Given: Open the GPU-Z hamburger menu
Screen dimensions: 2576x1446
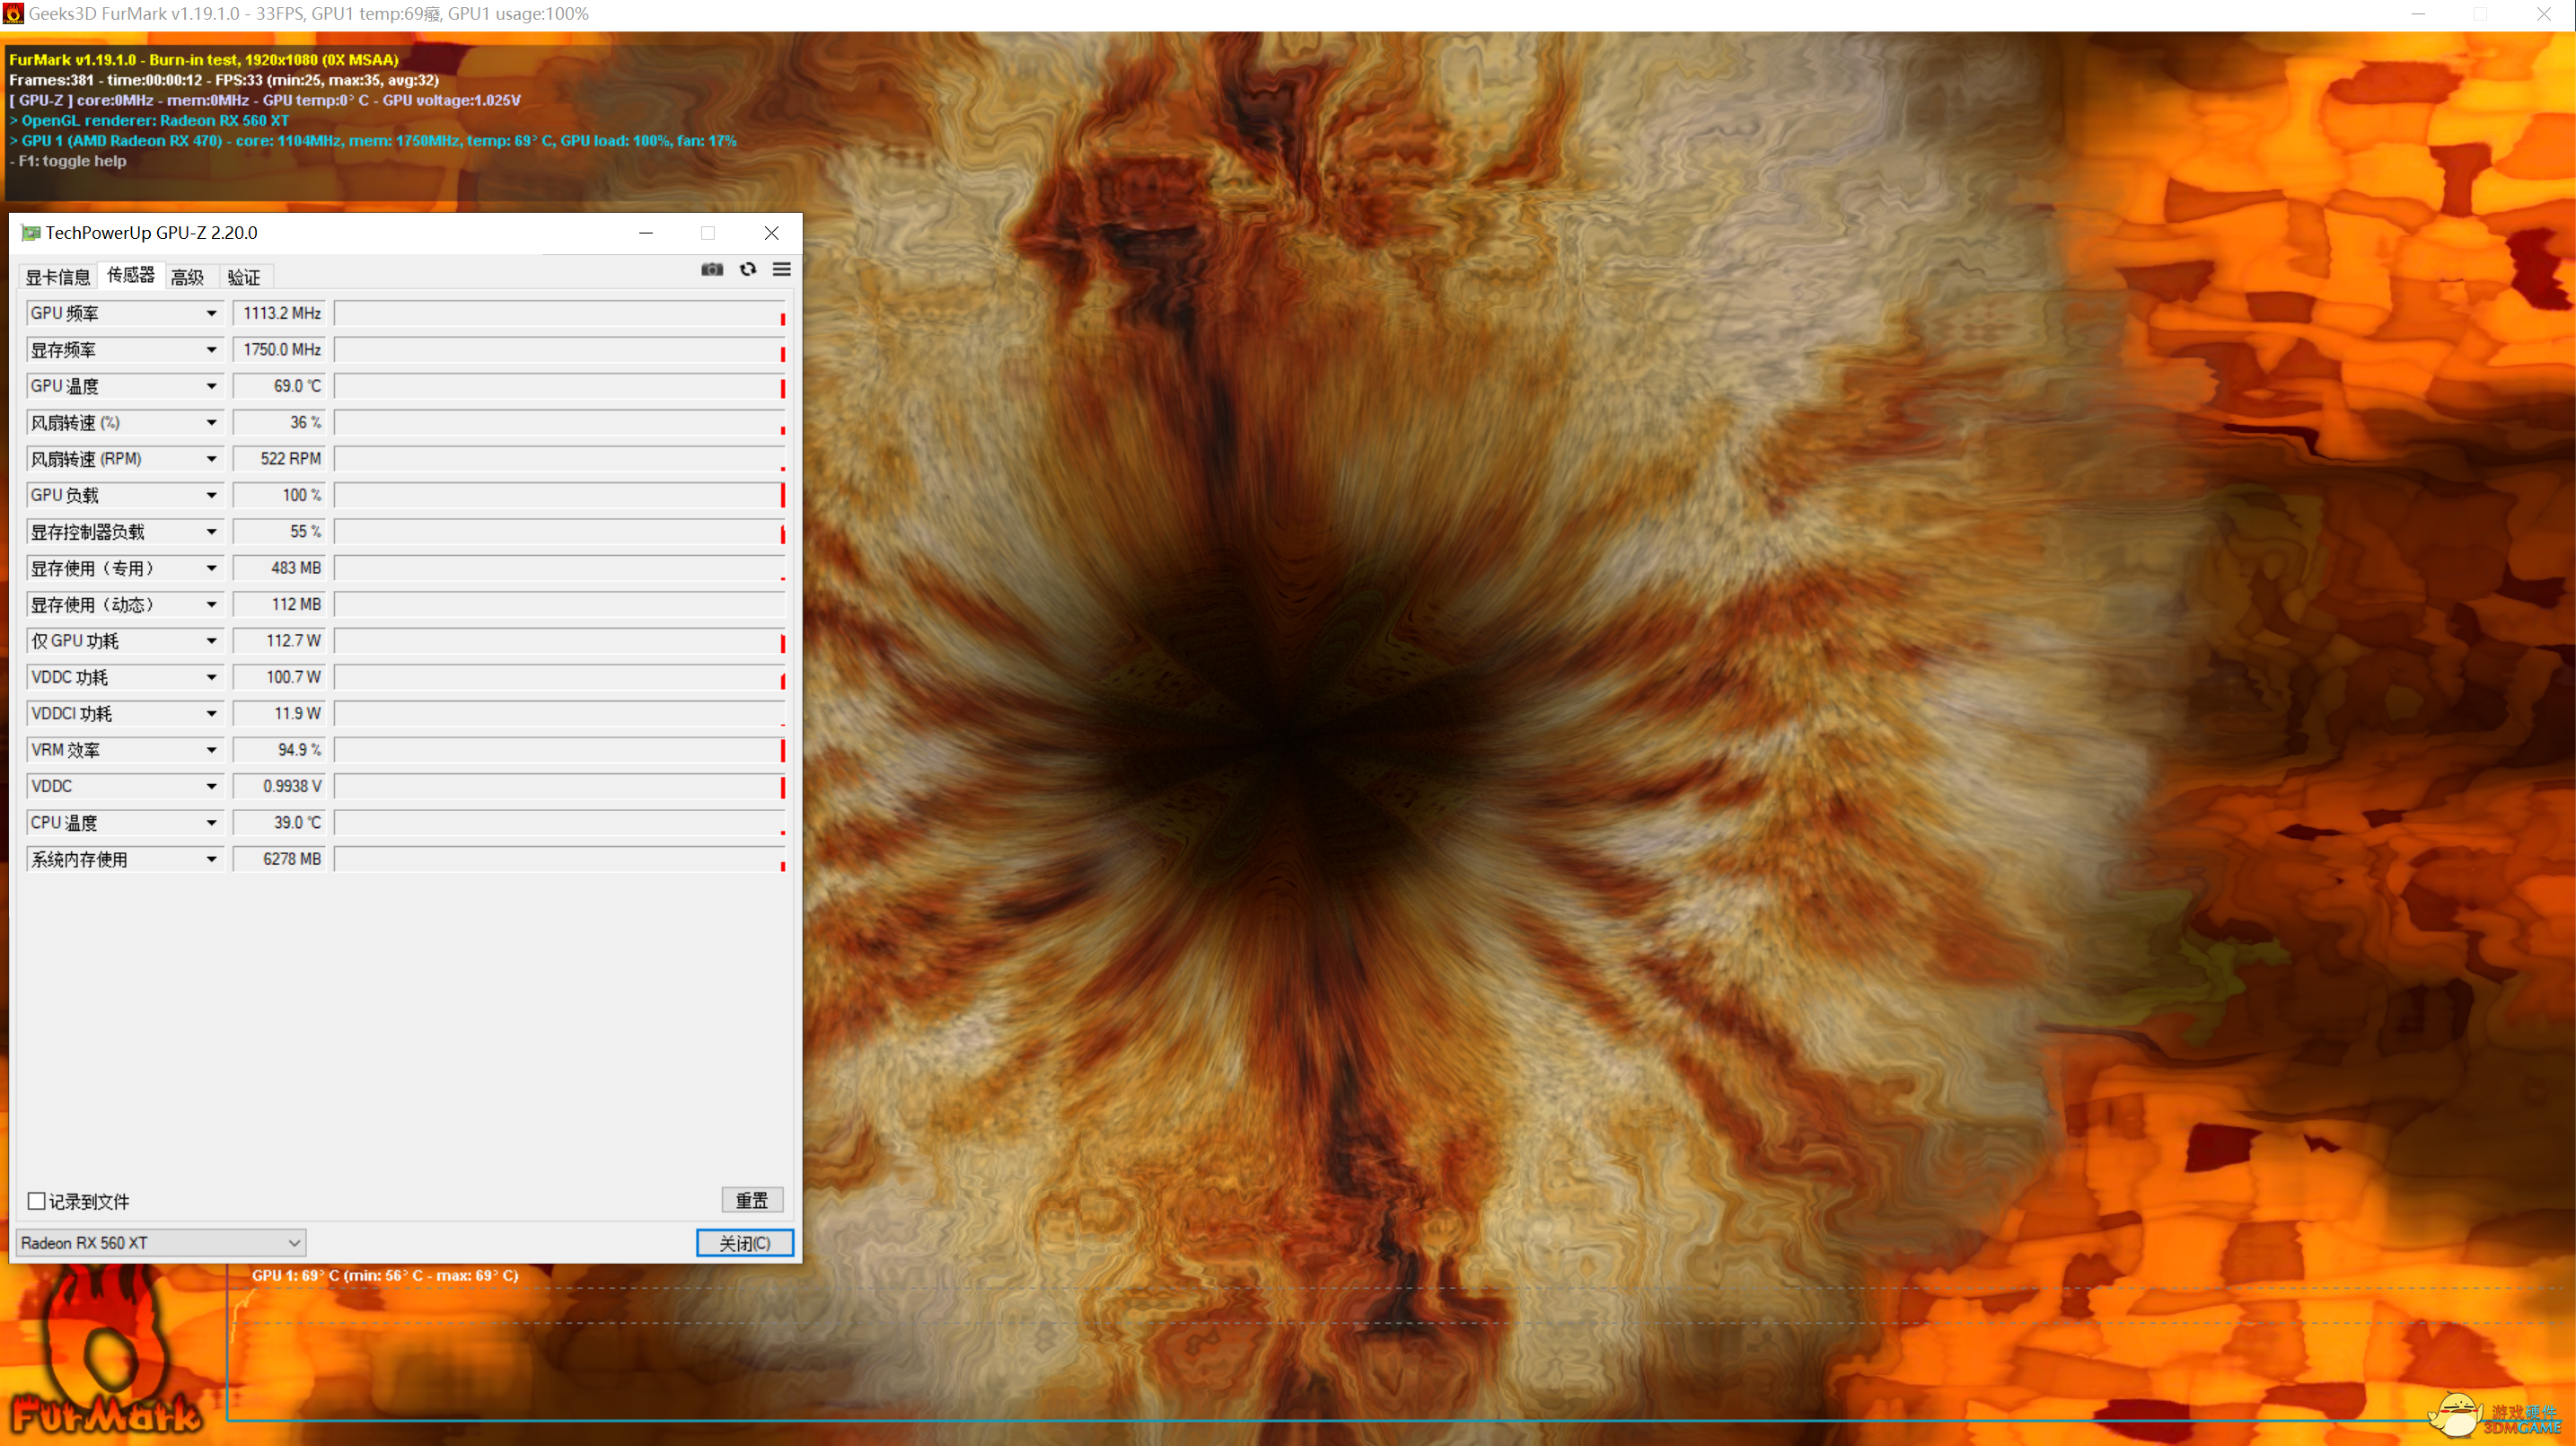Looking at the screenshot, I should [x=782, y=269].
